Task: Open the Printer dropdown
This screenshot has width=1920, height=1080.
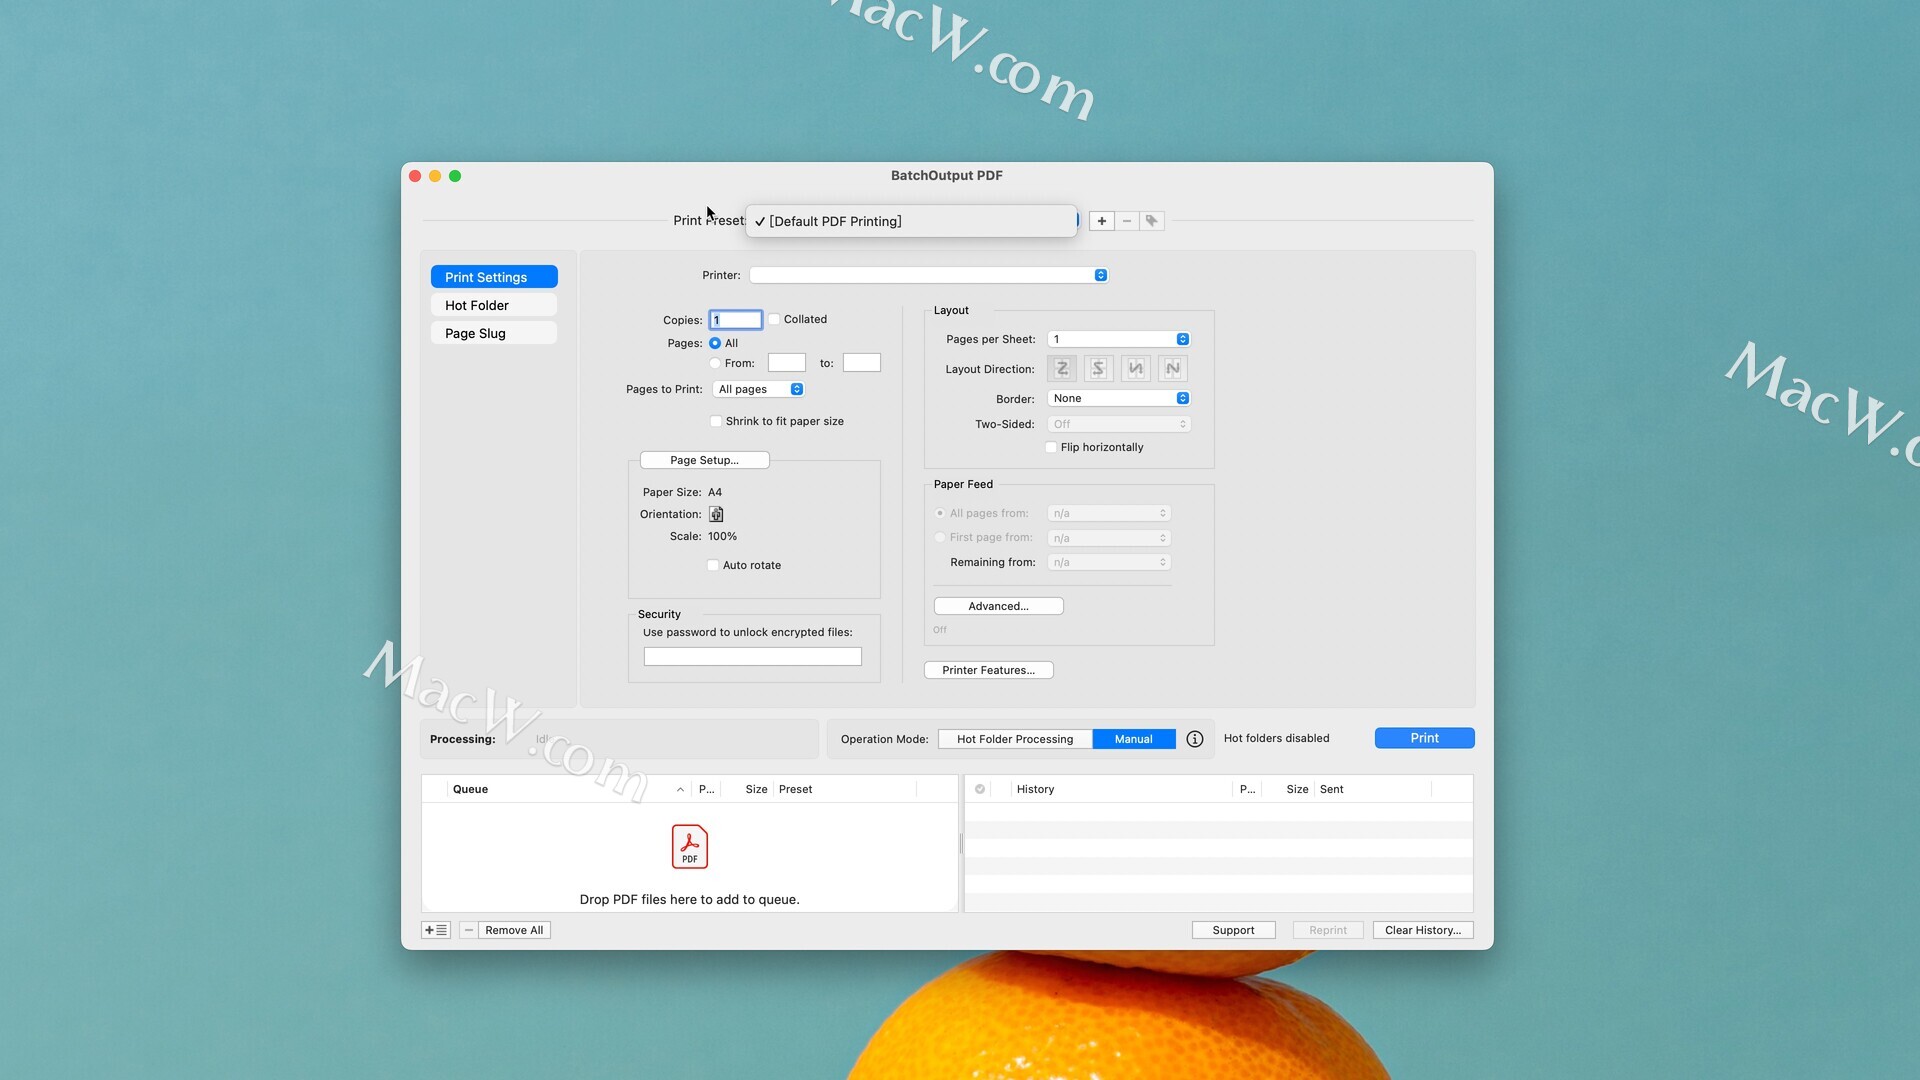Action: (928, 275)
